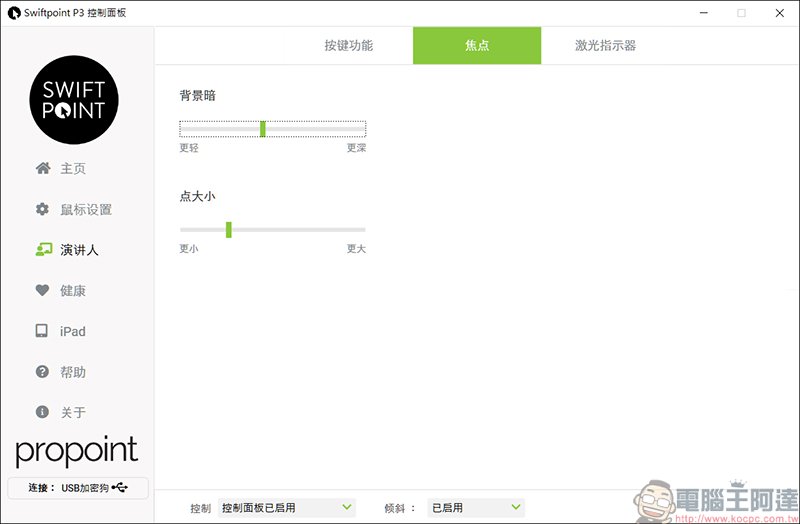Select the 焦点 tab
800x524 pixels.
pyautogui.click(x=477, y=45)
